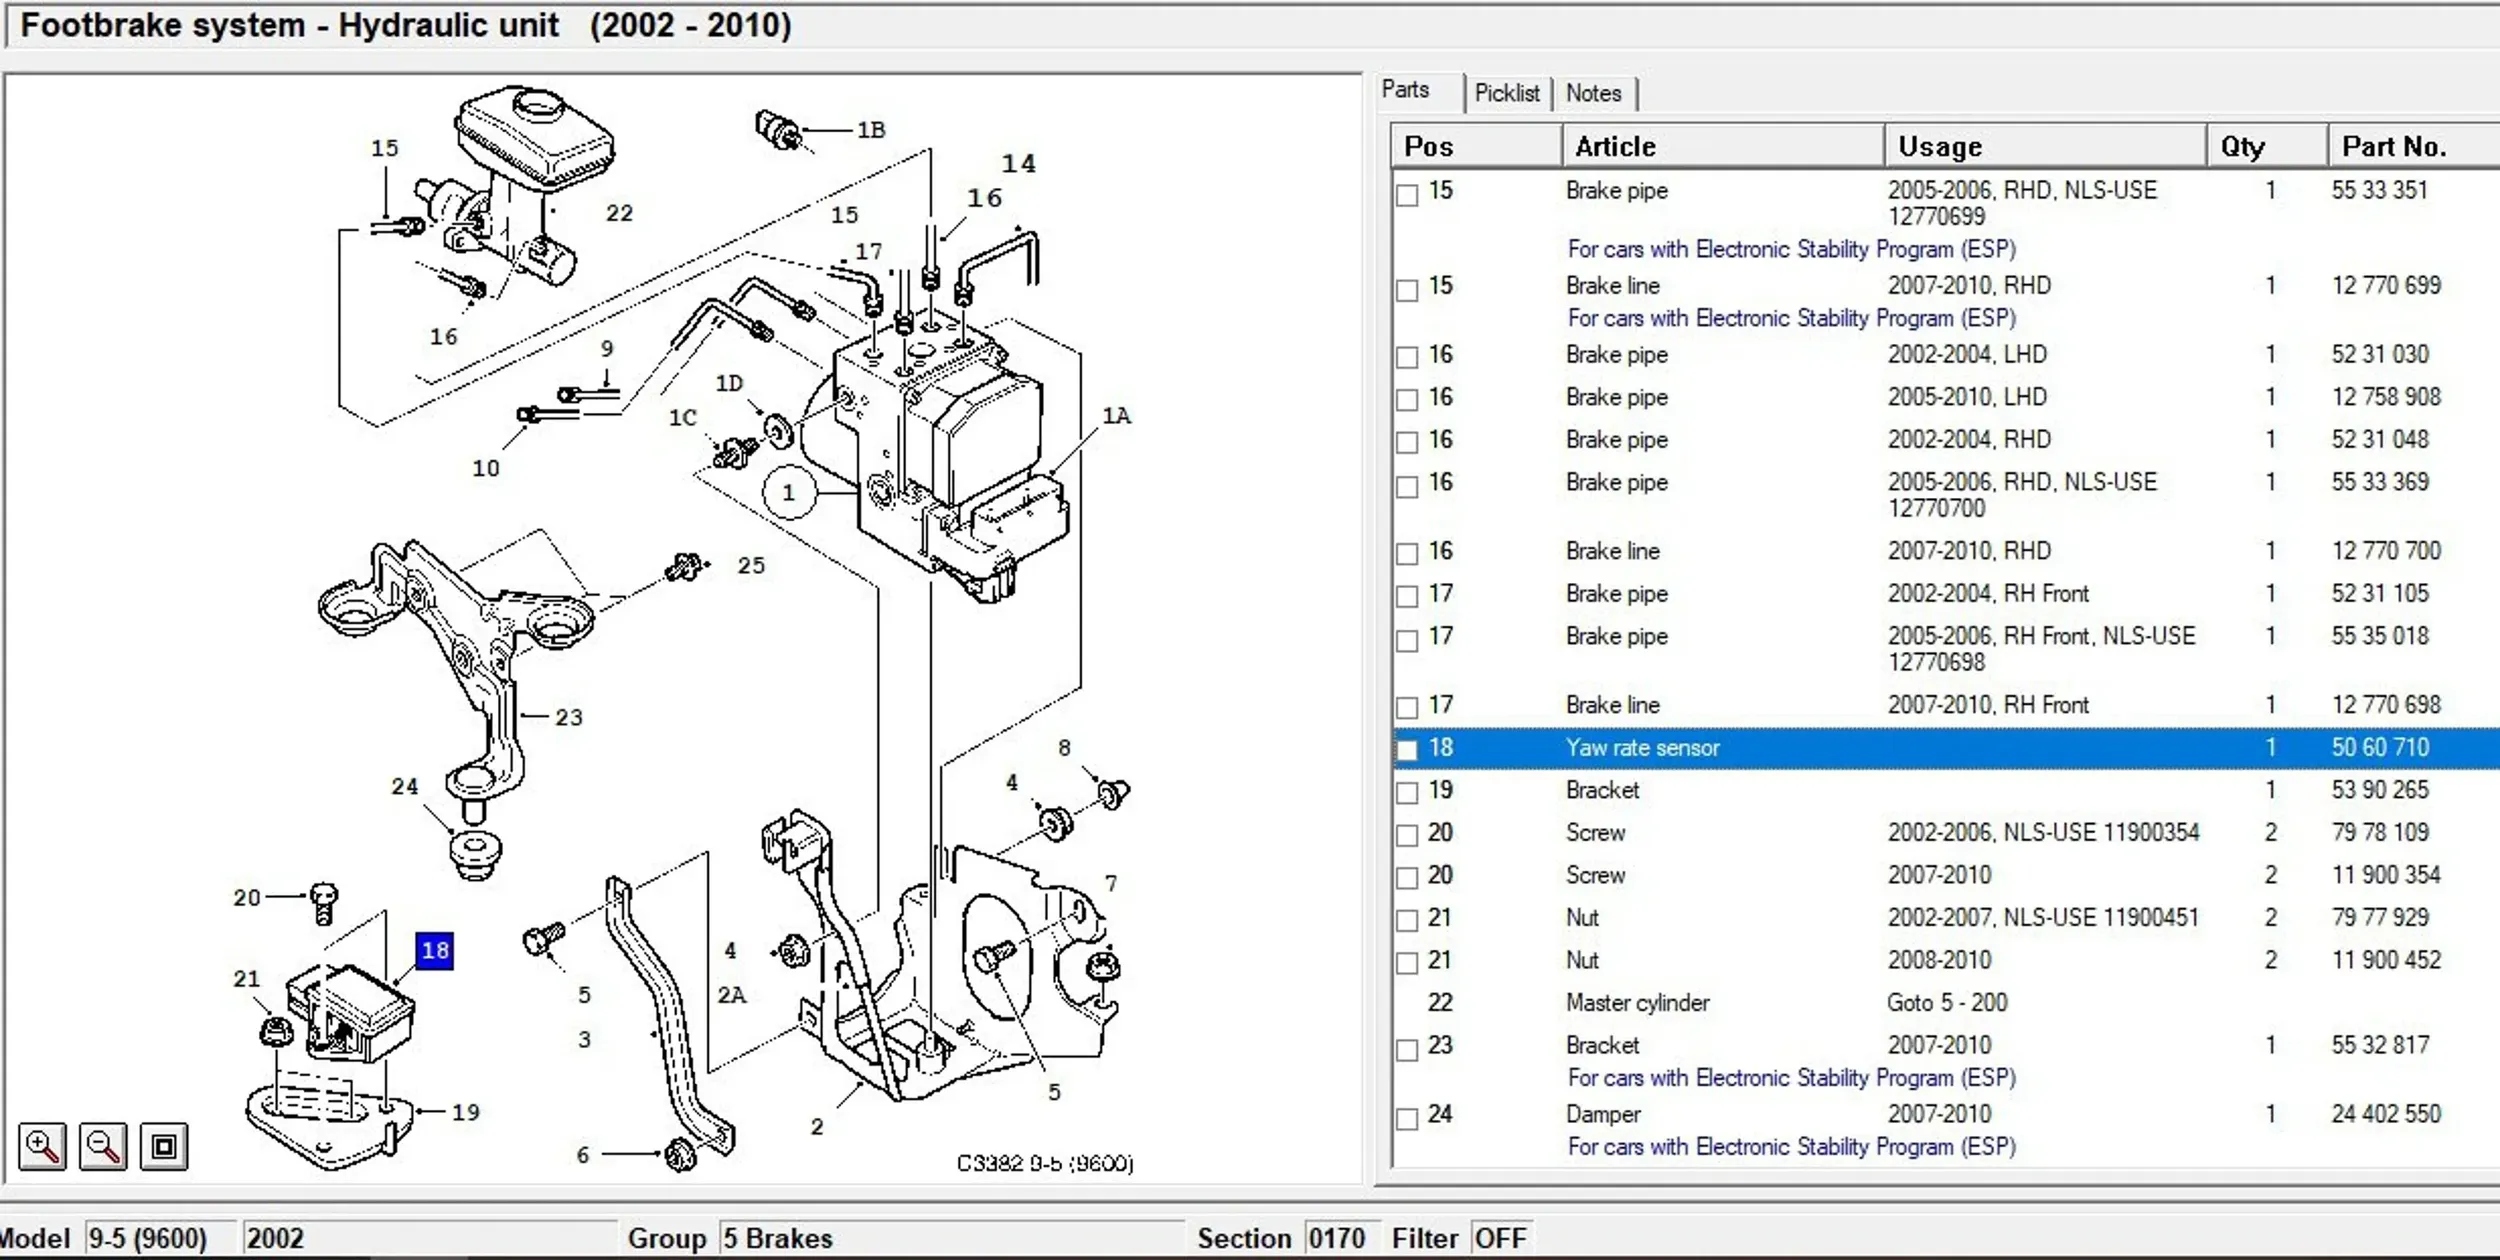This screenshot has height=1260, width=2500.
Task: Click callout 21 in the diagram
Action: 247,979
